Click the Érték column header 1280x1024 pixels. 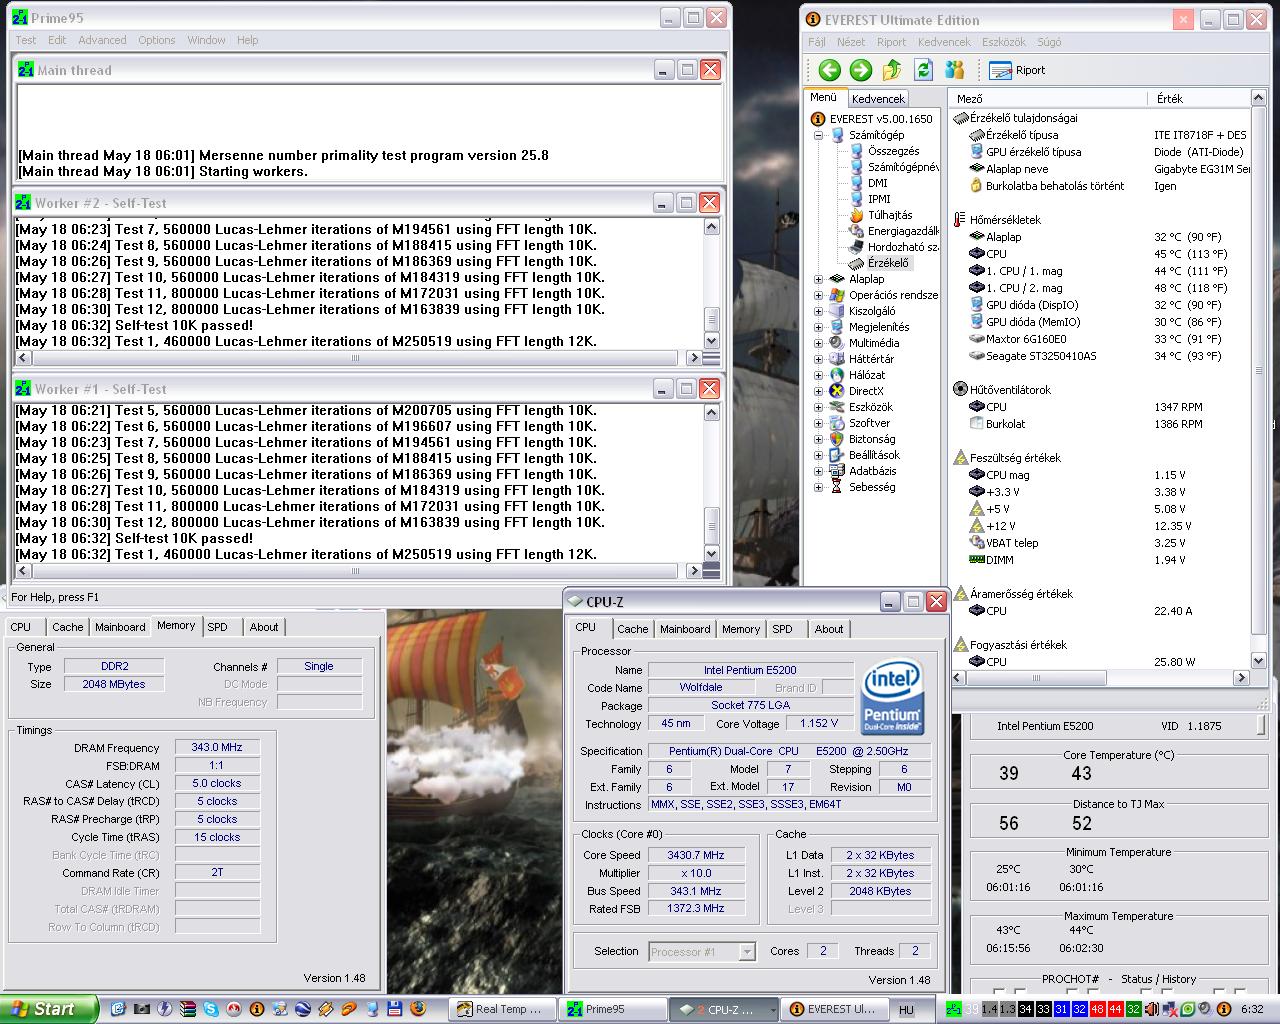(1198, 98)
